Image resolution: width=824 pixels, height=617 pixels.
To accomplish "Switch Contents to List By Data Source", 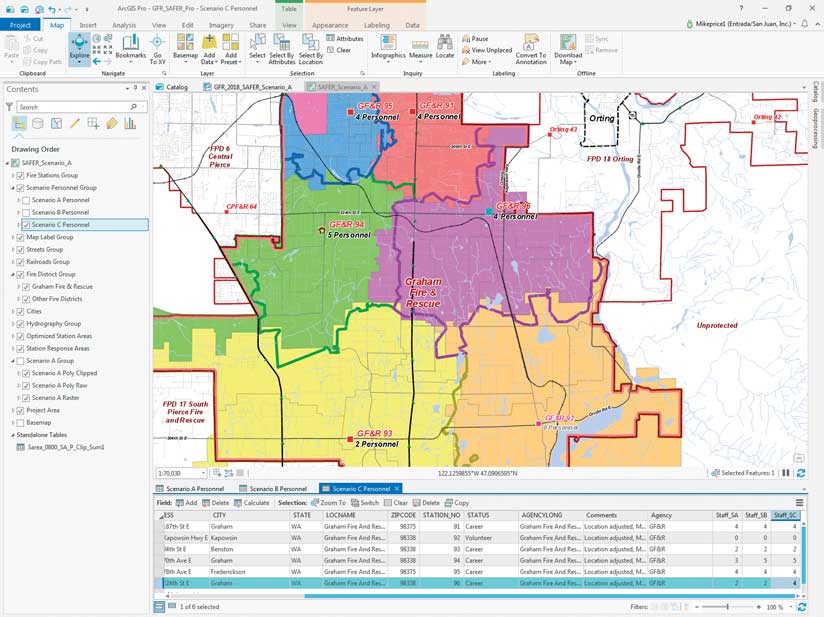I will 37,124.
